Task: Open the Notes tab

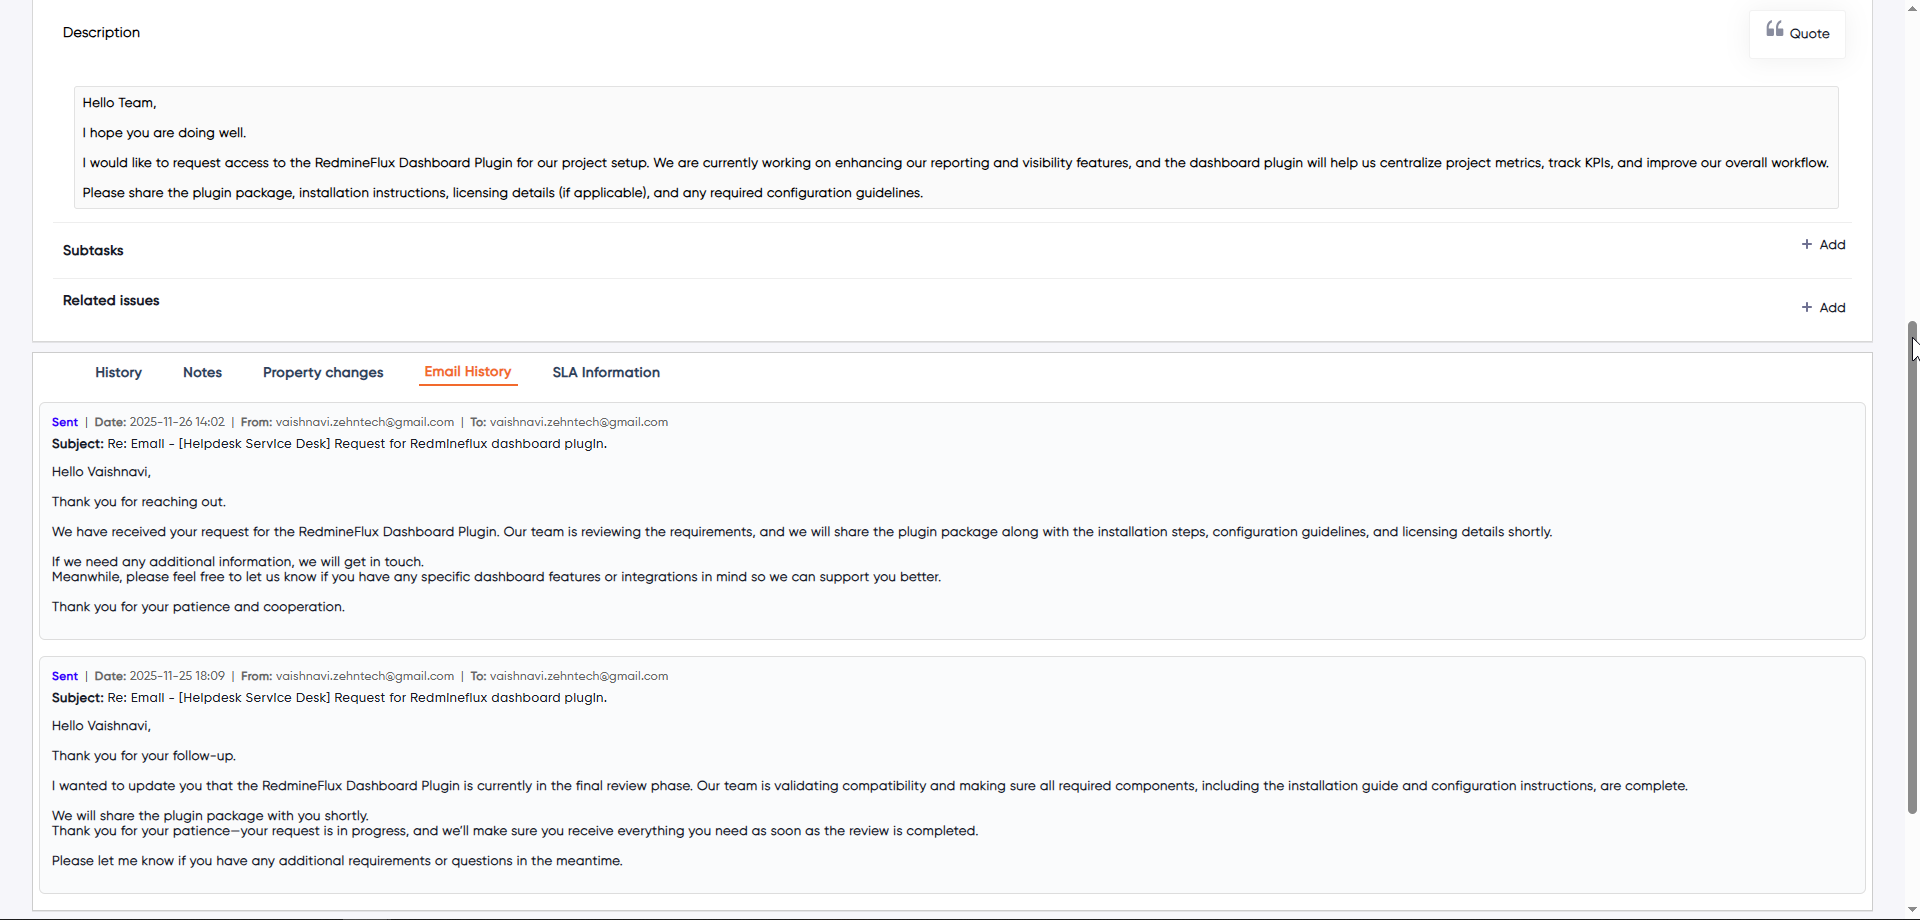Action: click(x=202, y=372)
